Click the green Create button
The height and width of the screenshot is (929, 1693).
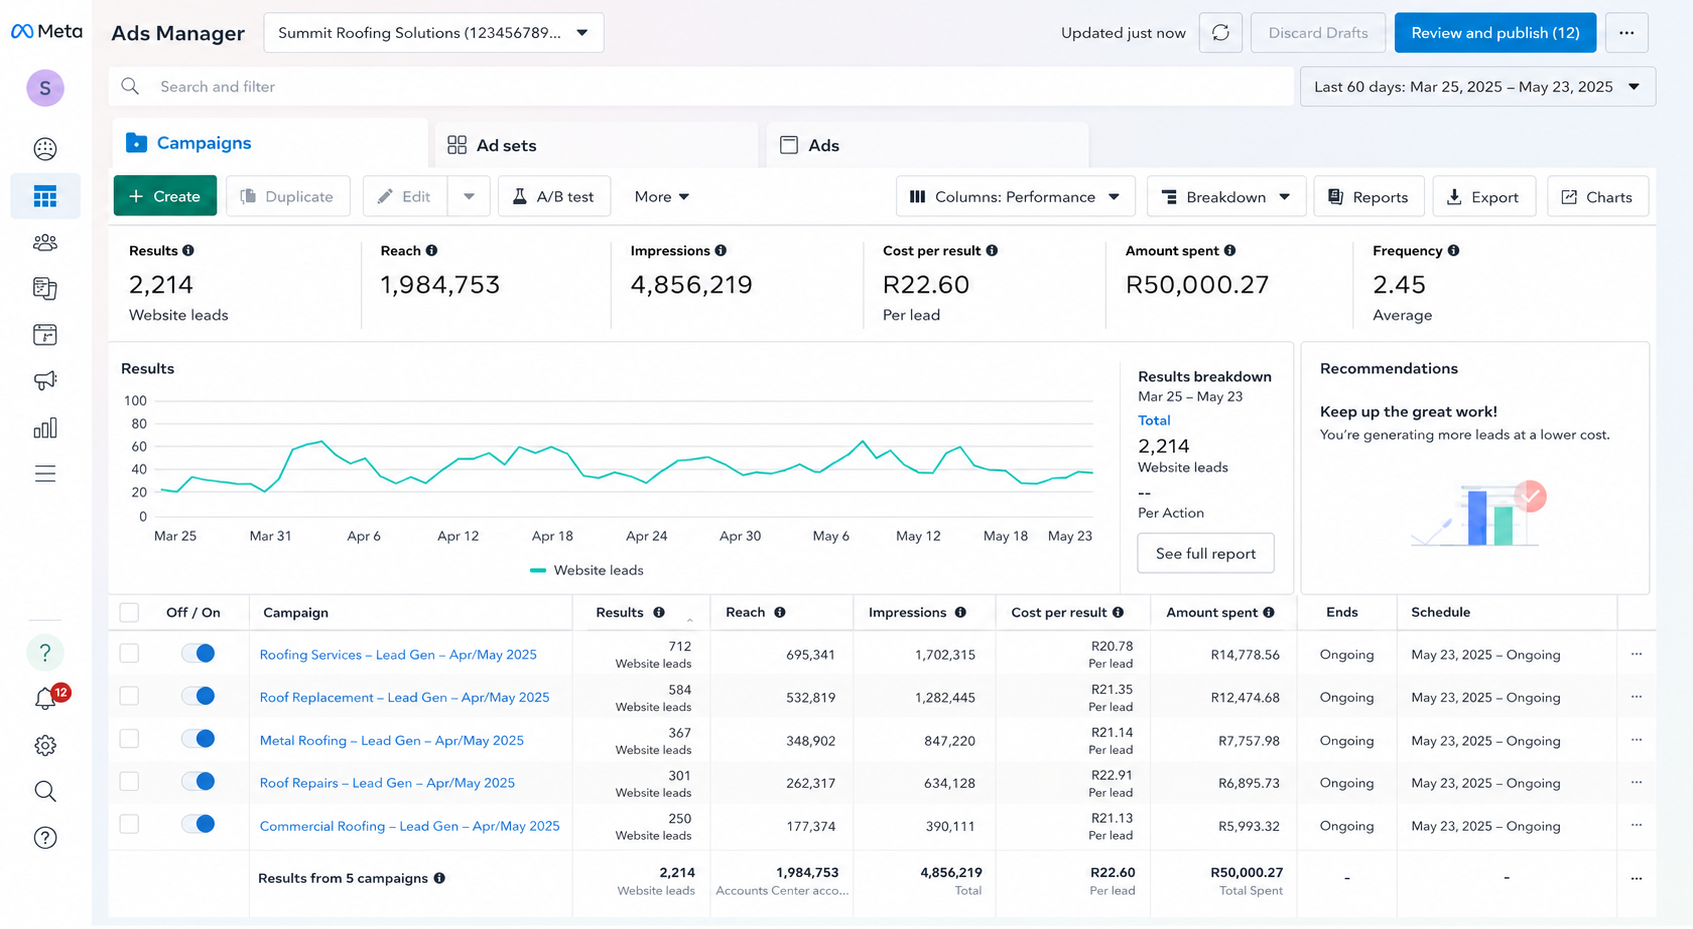click(165, 196)
